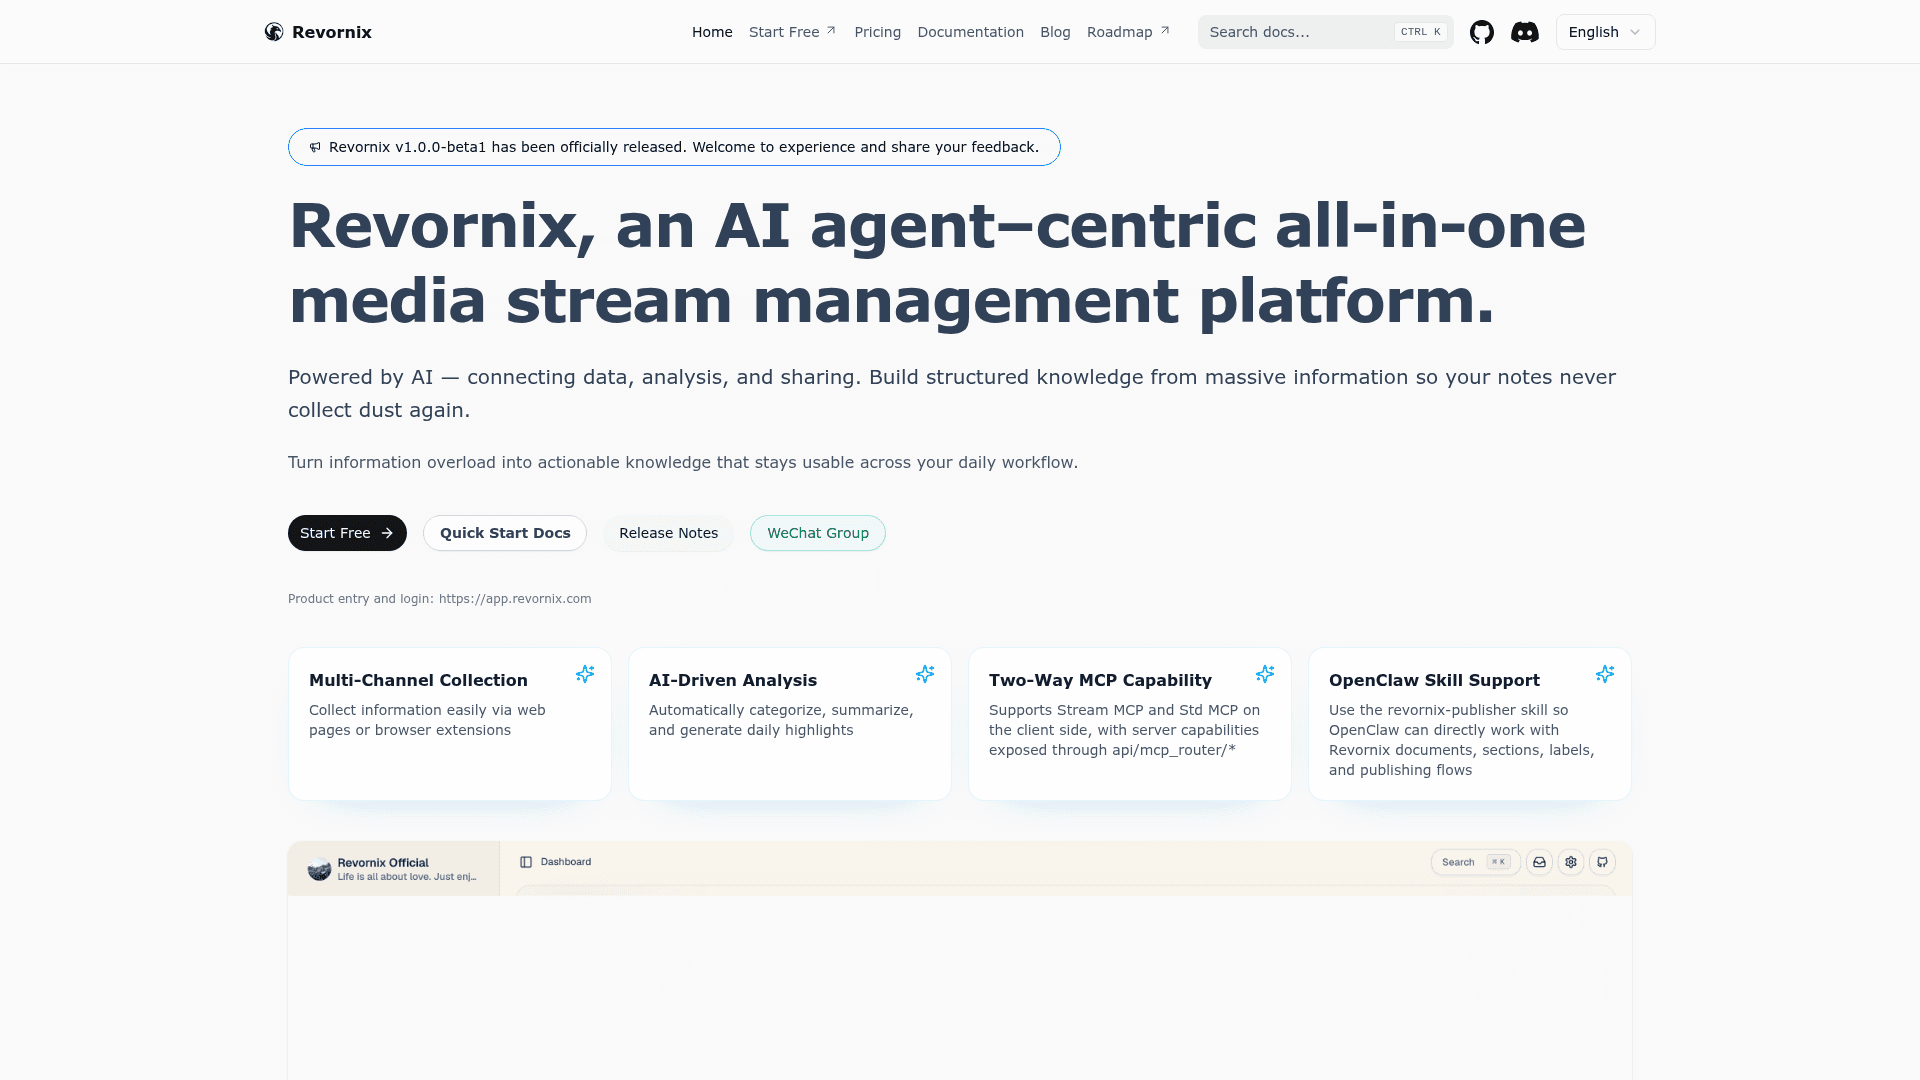Viewport: 1920px width, 1080px height.
Task: Select the OpenClaw Skill Support card title
Action: click(x=1434, y=680)
